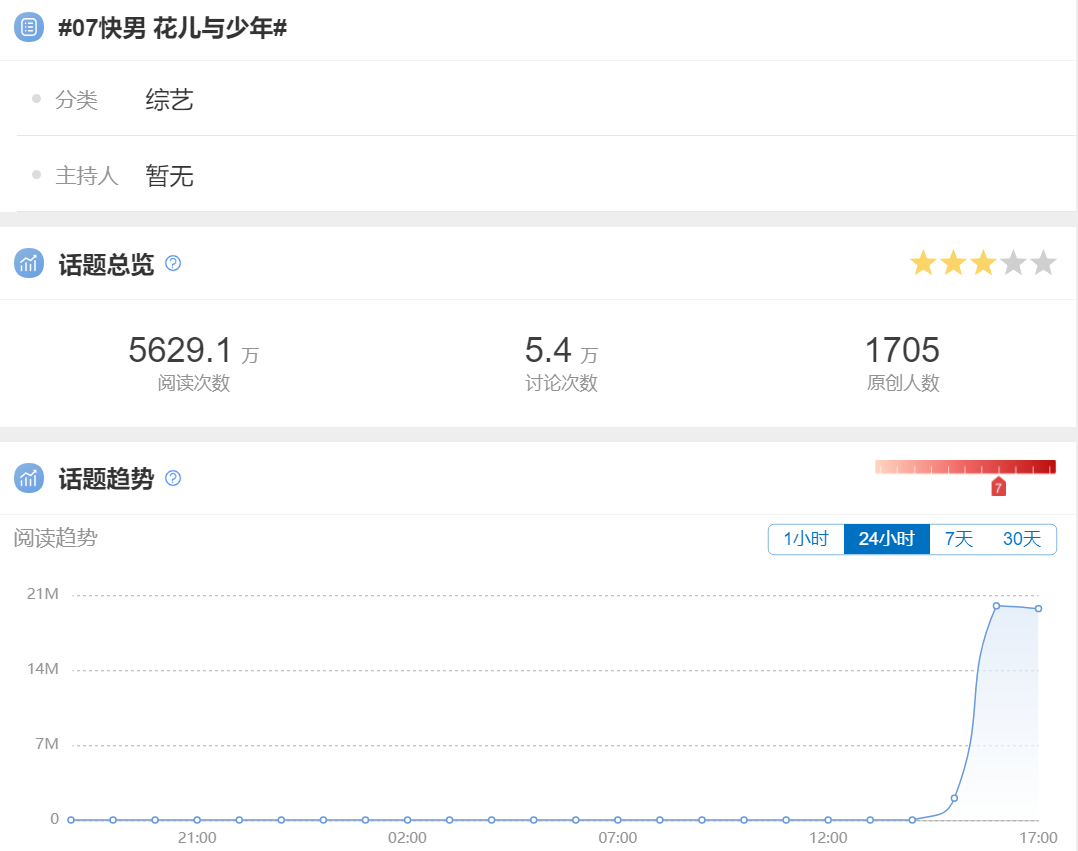Click the 暂无 host value

pyautogui.click(x=169, y=176)
